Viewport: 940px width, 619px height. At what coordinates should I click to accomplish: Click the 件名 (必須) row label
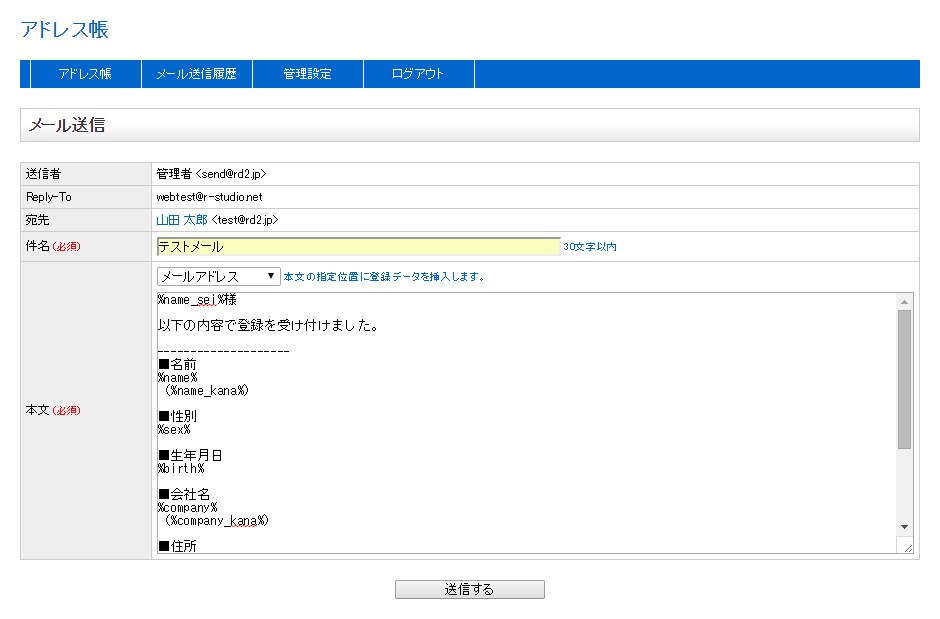[53, 246]
